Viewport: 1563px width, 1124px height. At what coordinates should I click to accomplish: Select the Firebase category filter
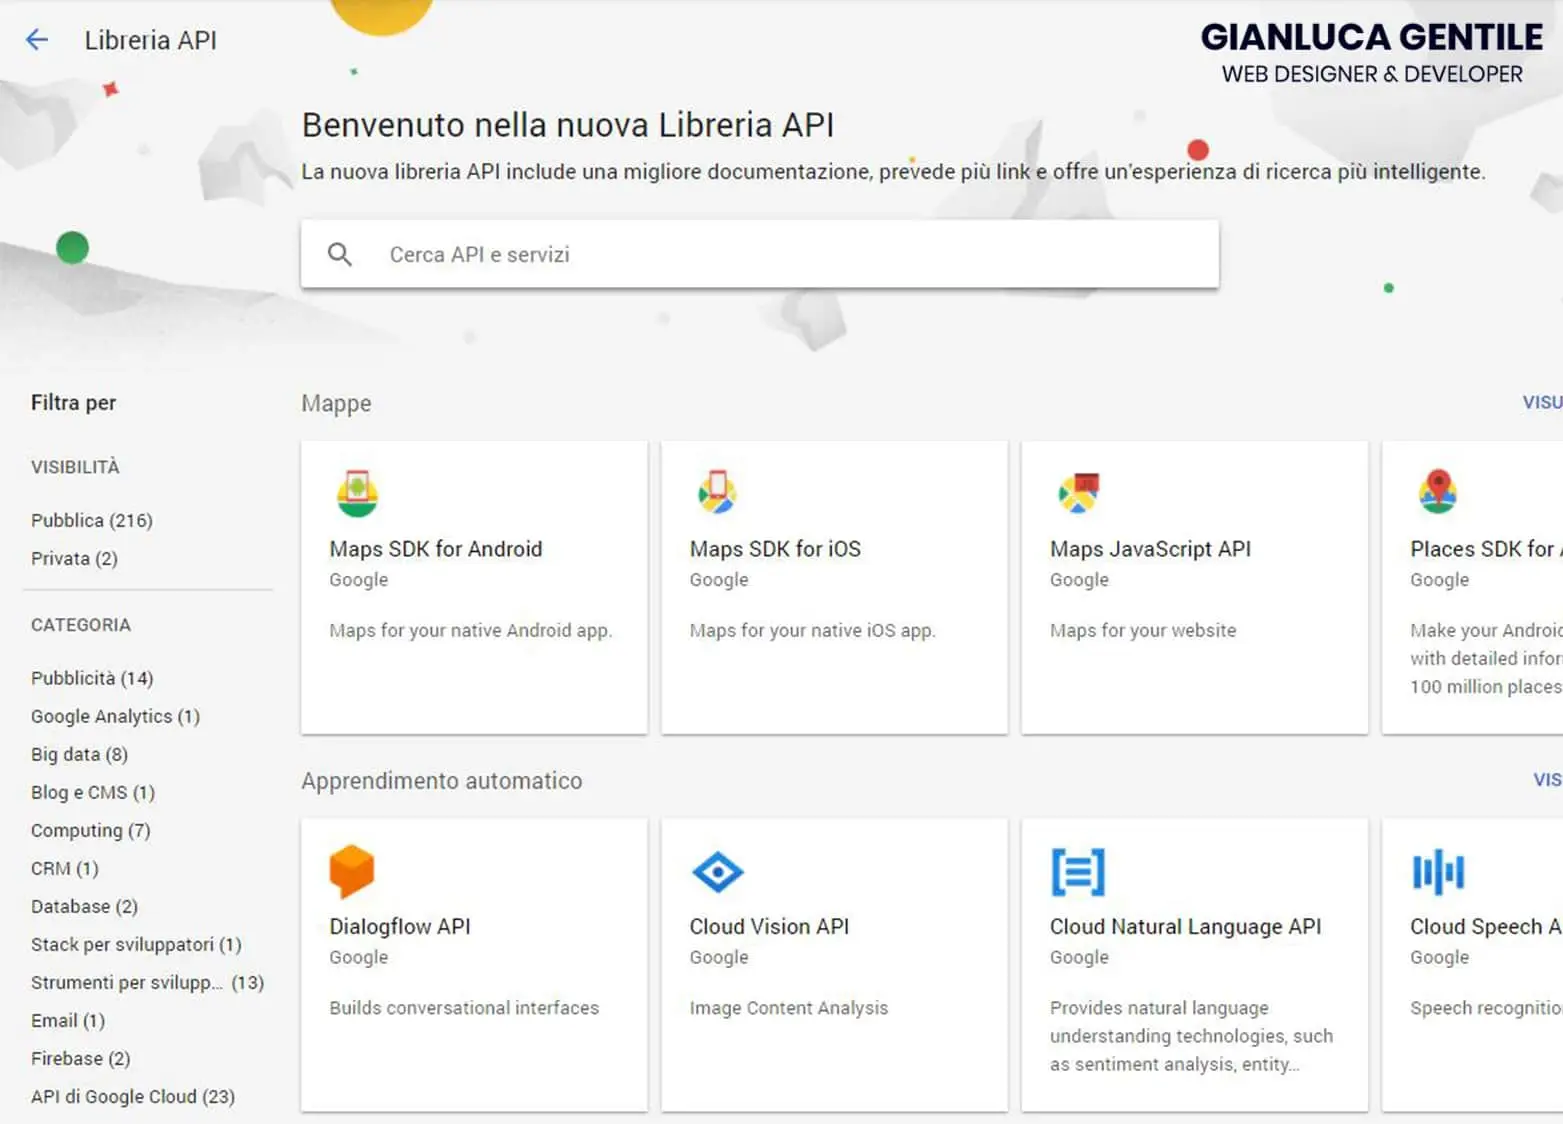tap(80, 1058)
